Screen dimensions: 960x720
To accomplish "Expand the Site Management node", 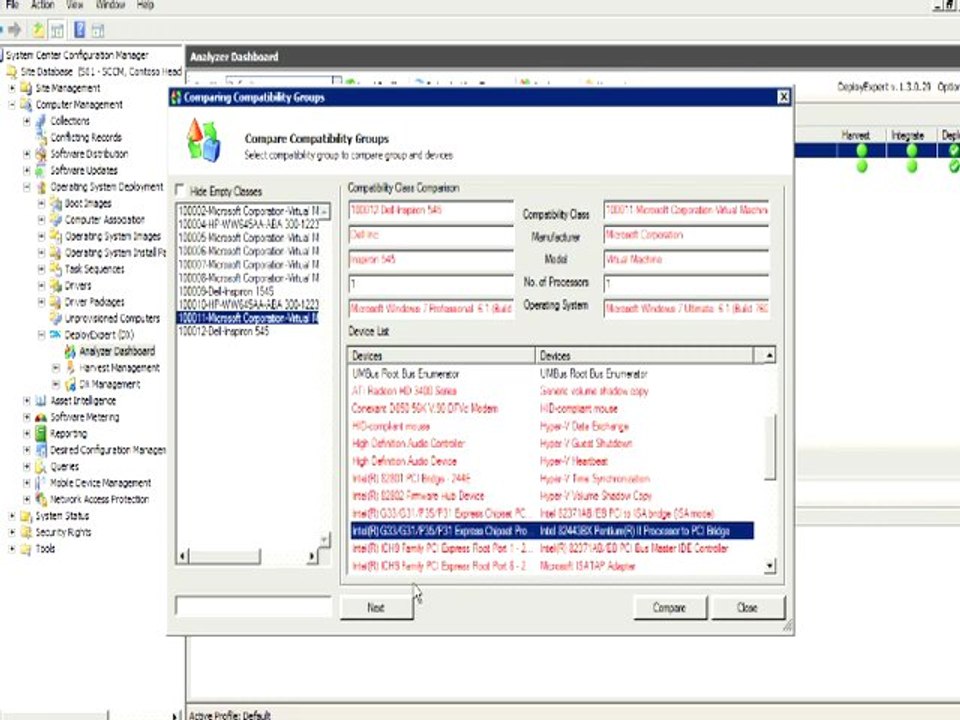I will point(12,88).
